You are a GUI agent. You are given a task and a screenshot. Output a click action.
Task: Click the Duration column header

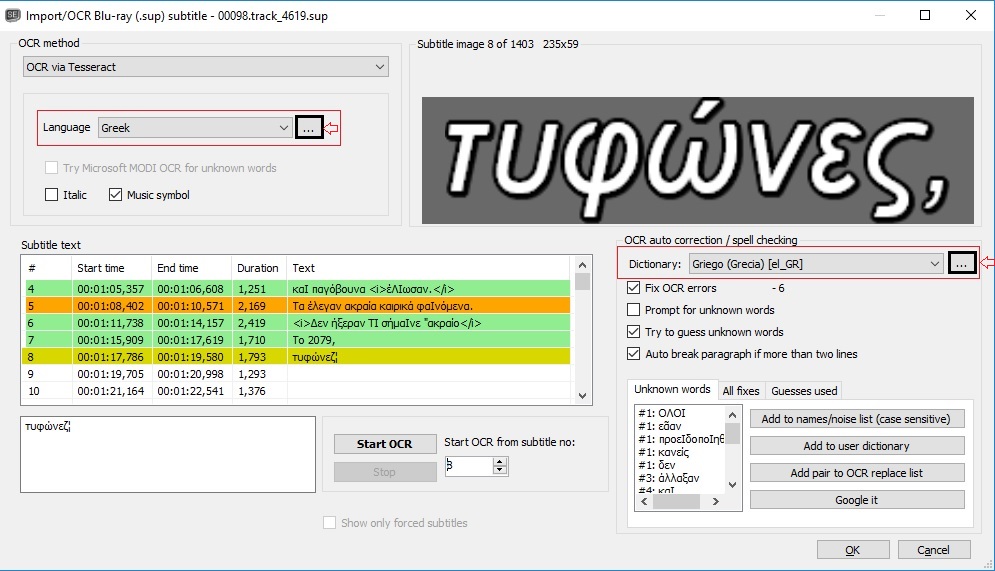[259, 268]
